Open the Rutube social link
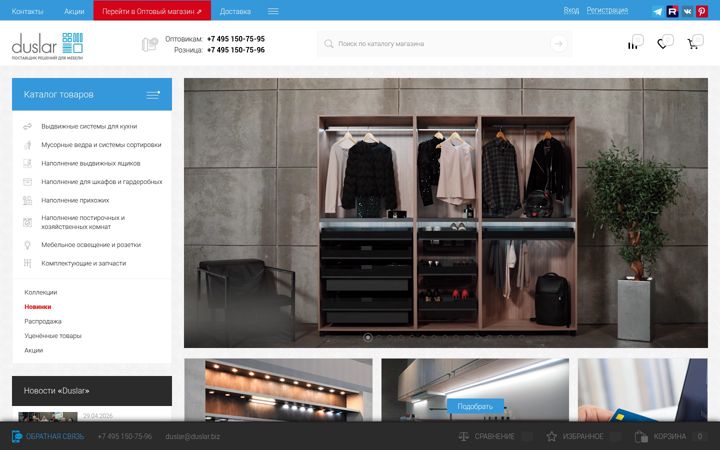Viewport: 720px width, 450px height. tap(672, 11)
